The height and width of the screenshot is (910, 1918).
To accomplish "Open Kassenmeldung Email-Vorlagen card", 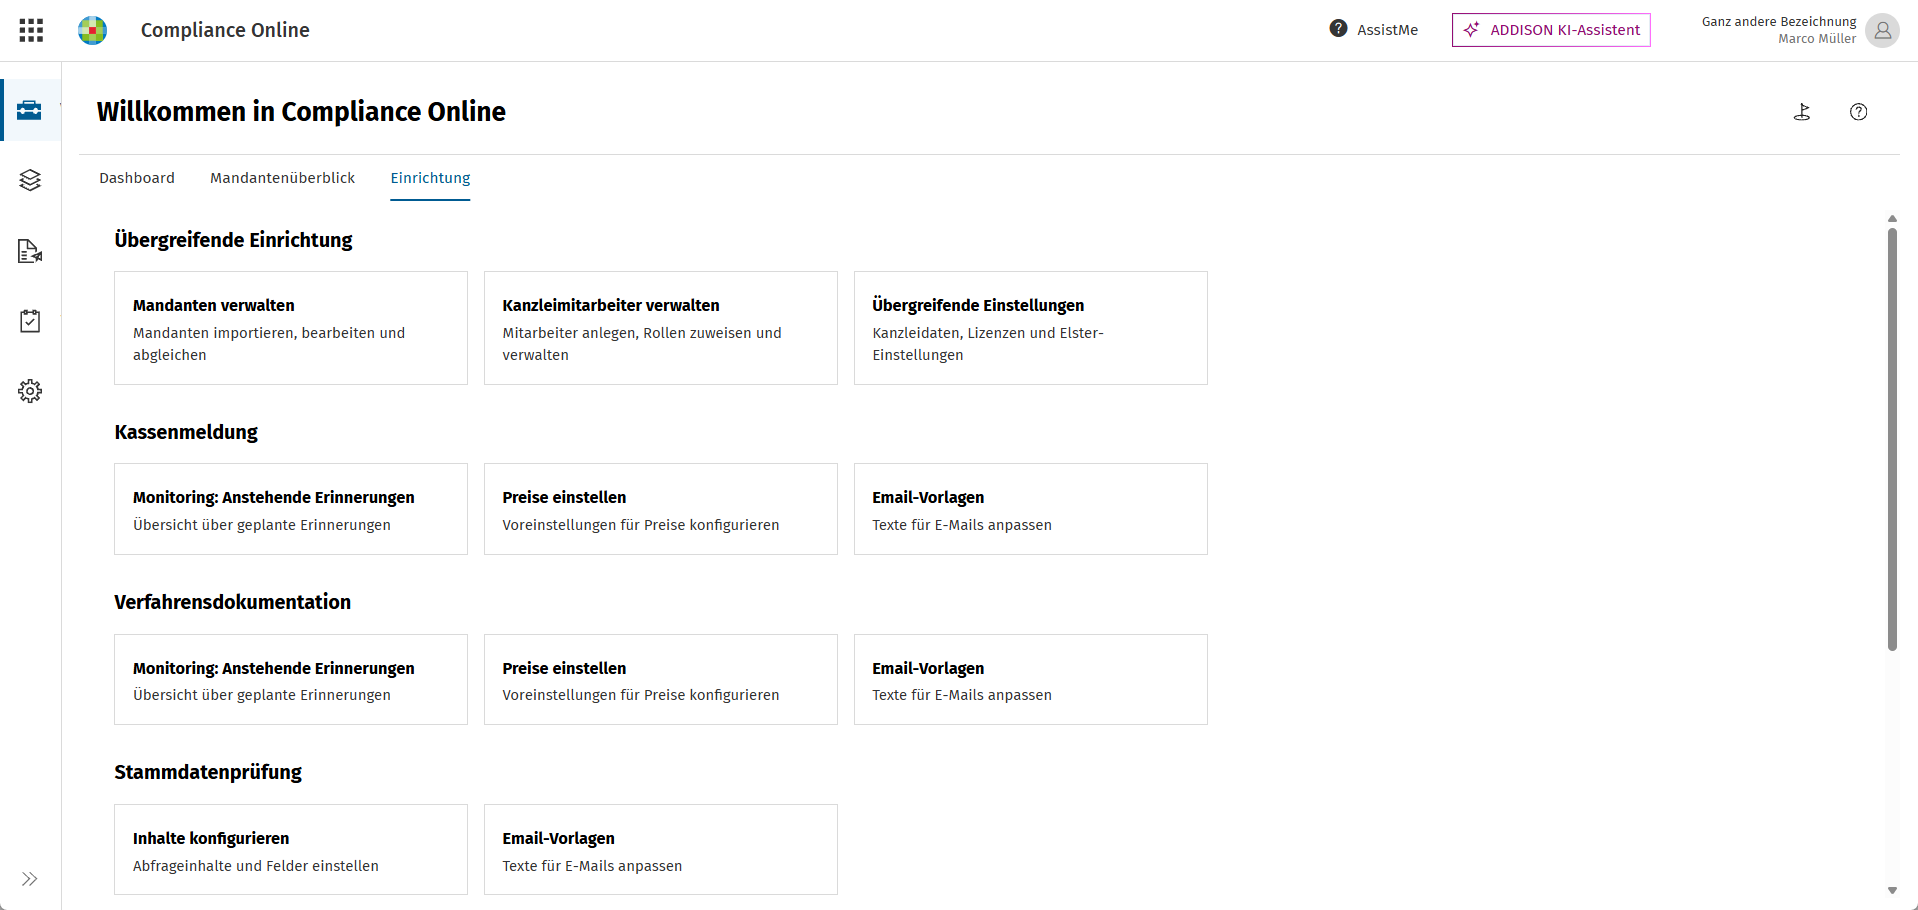I will coord(1031,509).
